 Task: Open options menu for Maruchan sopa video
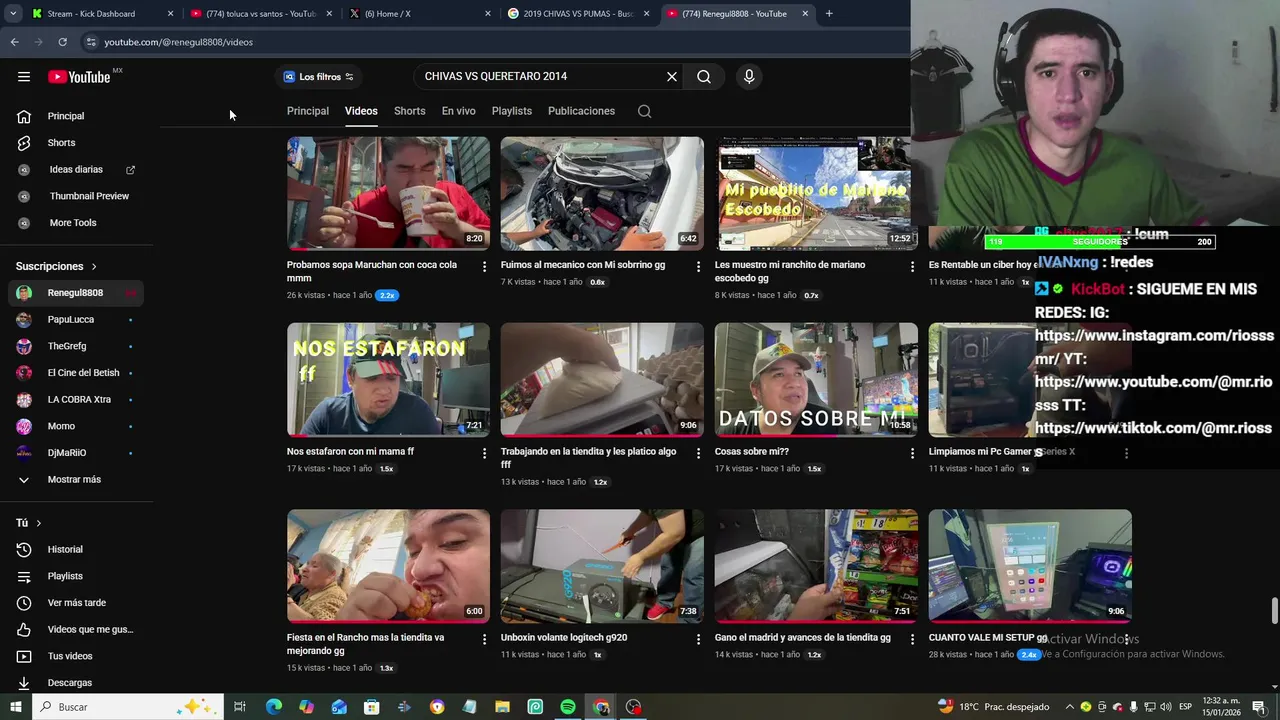pyautogui.click(x=484, y=267)
